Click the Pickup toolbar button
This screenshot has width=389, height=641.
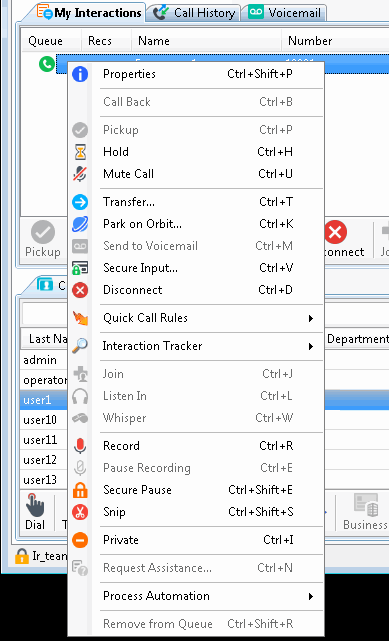(x=42, y=240)
